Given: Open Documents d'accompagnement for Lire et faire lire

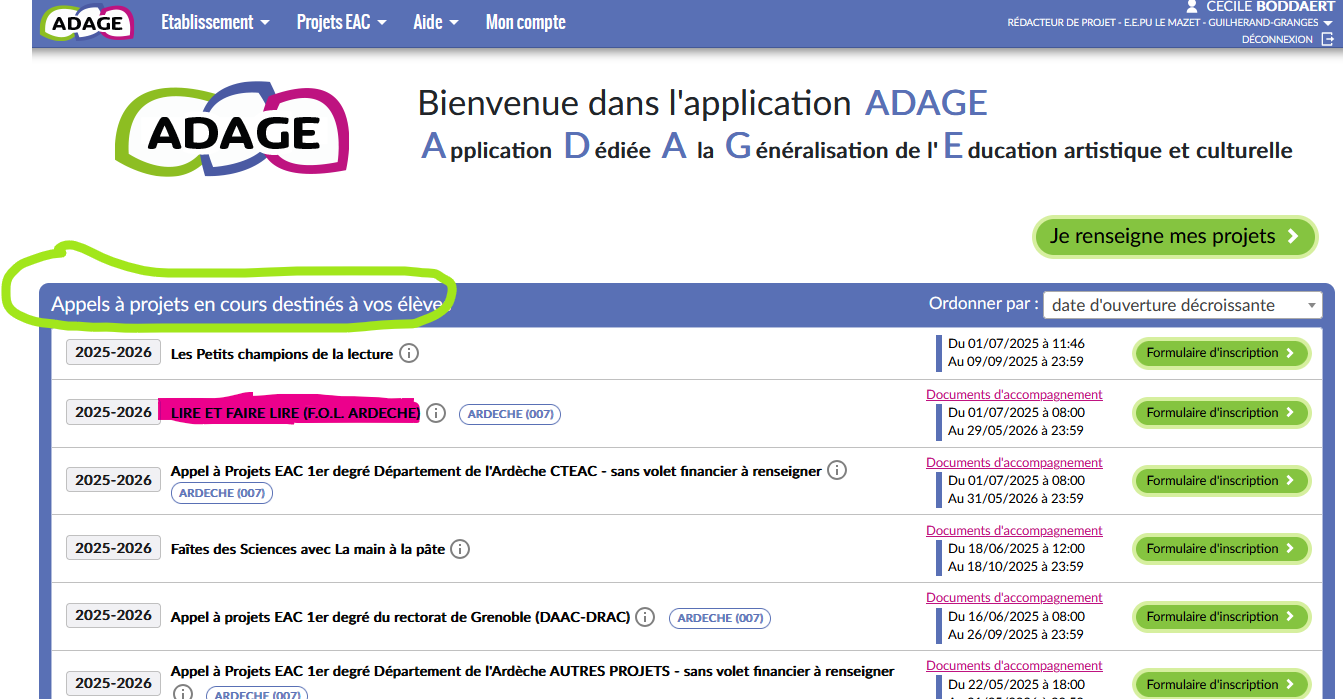Looking at the screenshot, I should (1014, 395).
